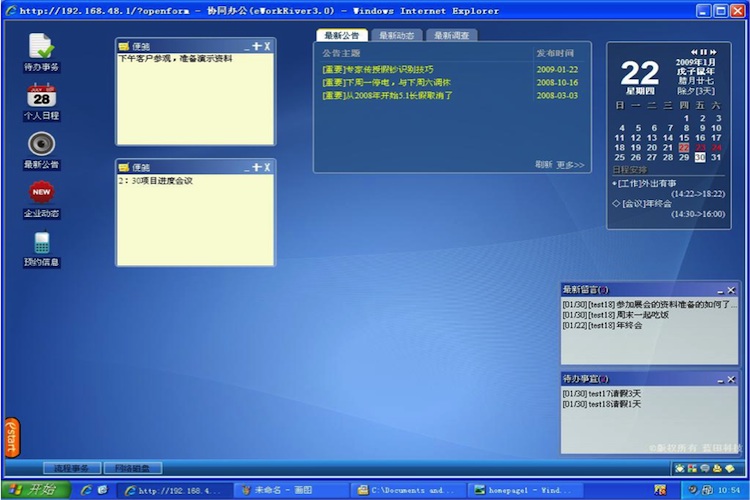Add a new note from the top sticky note's plus icon
Image resolution: width=750 pixels, height=500 pixels.
point(256,46)
